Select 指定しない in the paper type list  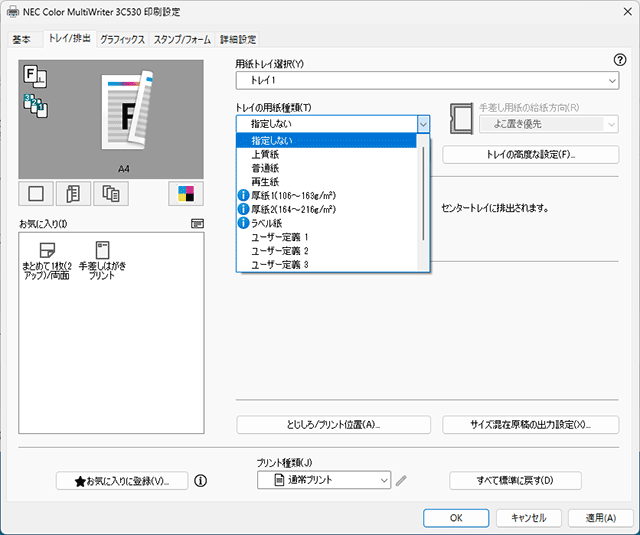327,141
